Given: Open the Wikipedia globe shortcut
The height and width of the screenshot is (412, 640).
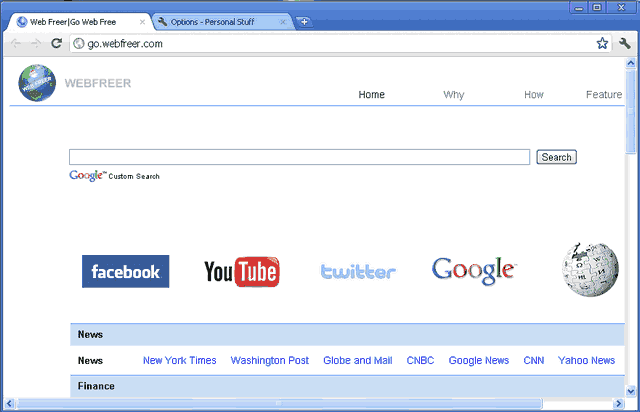Looking at the screenshot, I should click(x=590, y=269).
